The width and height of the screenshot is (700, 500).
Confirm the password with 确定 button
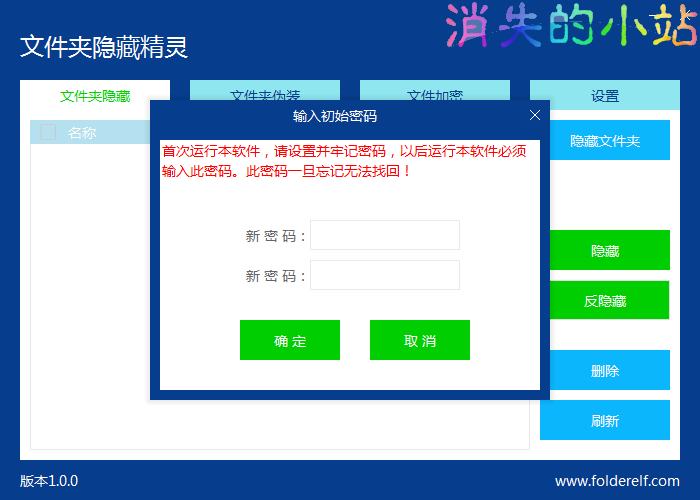coord(290,340)
